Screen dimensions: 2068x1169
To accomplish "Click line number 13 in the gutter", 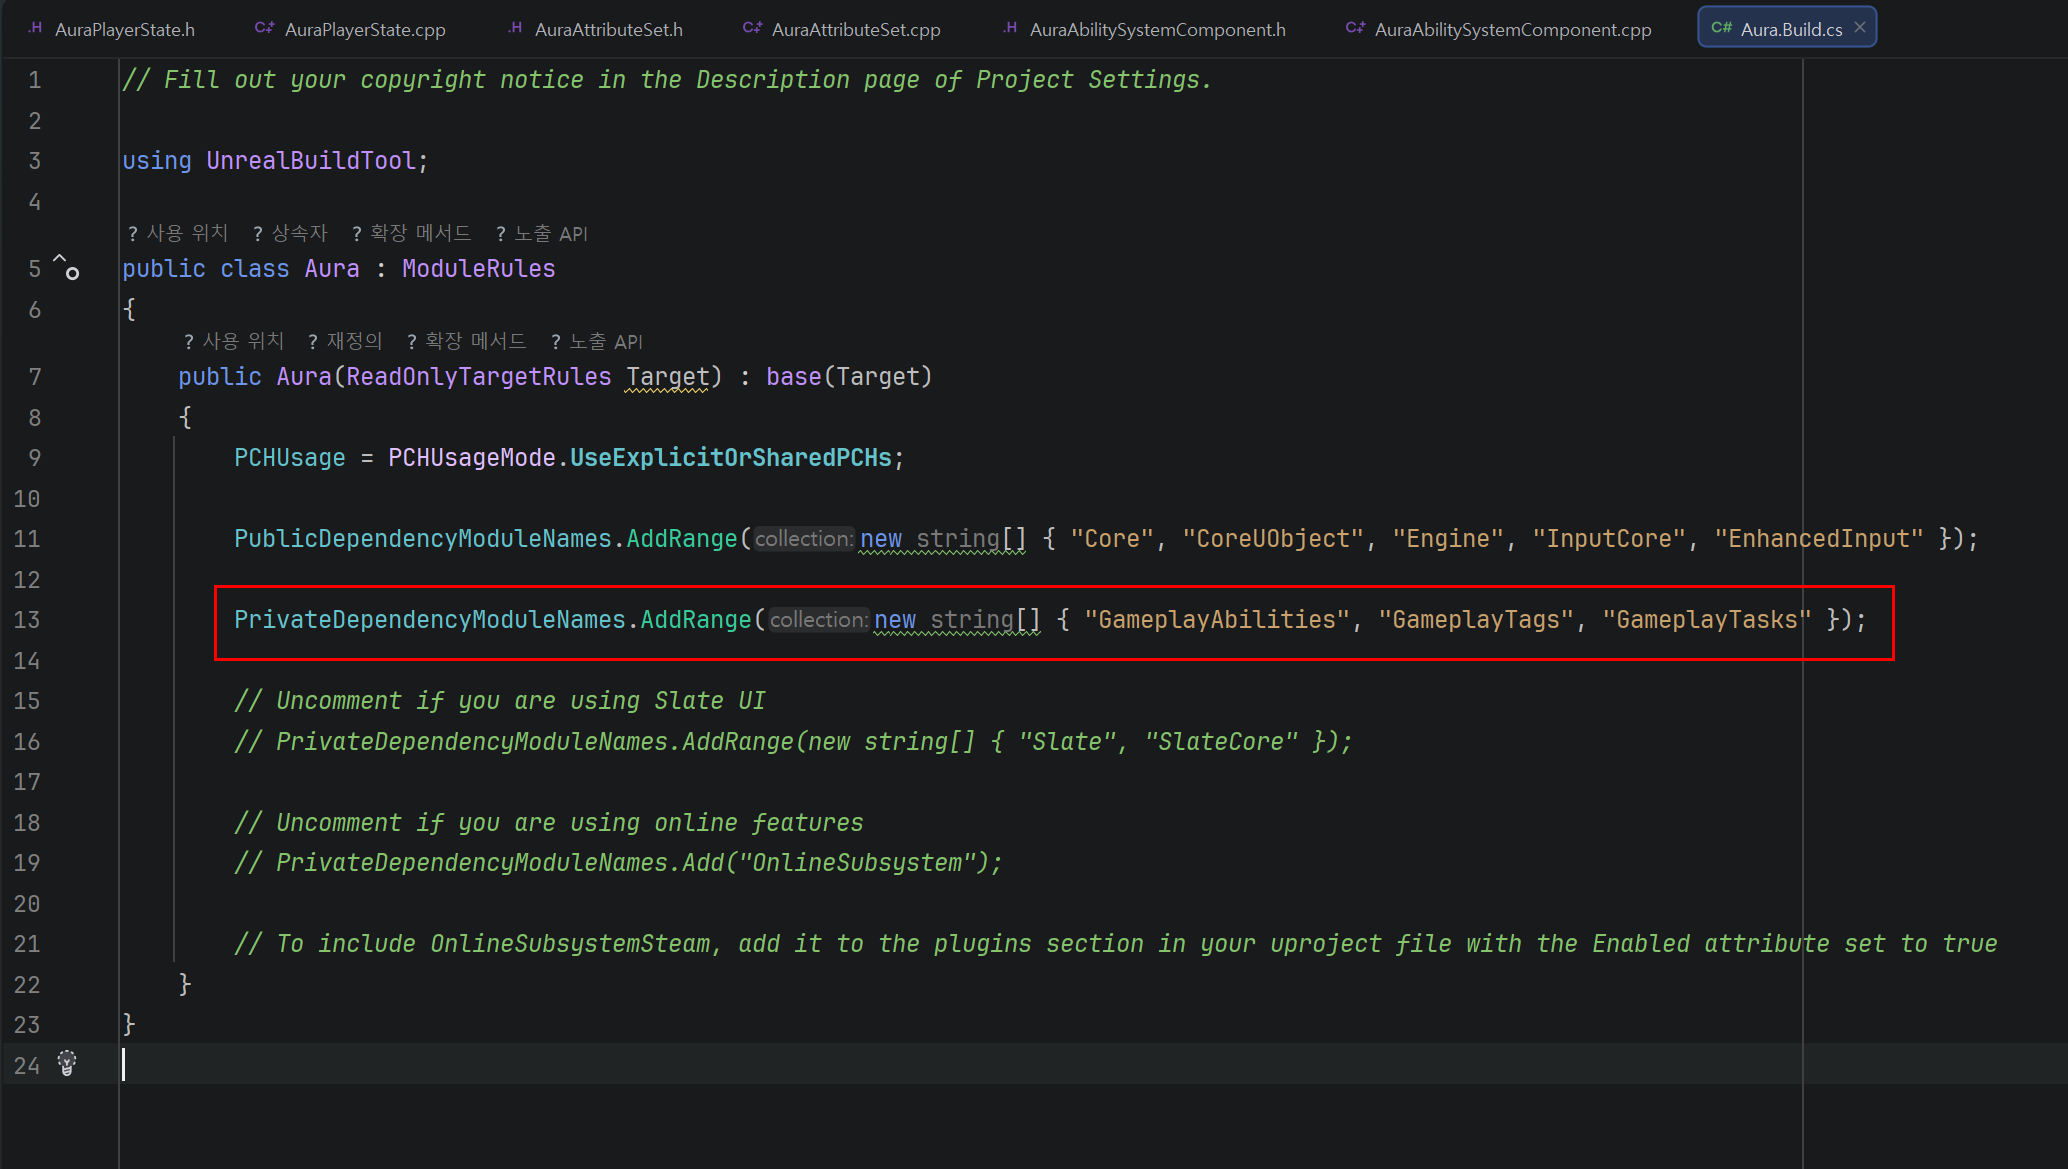I will [27, 620].
